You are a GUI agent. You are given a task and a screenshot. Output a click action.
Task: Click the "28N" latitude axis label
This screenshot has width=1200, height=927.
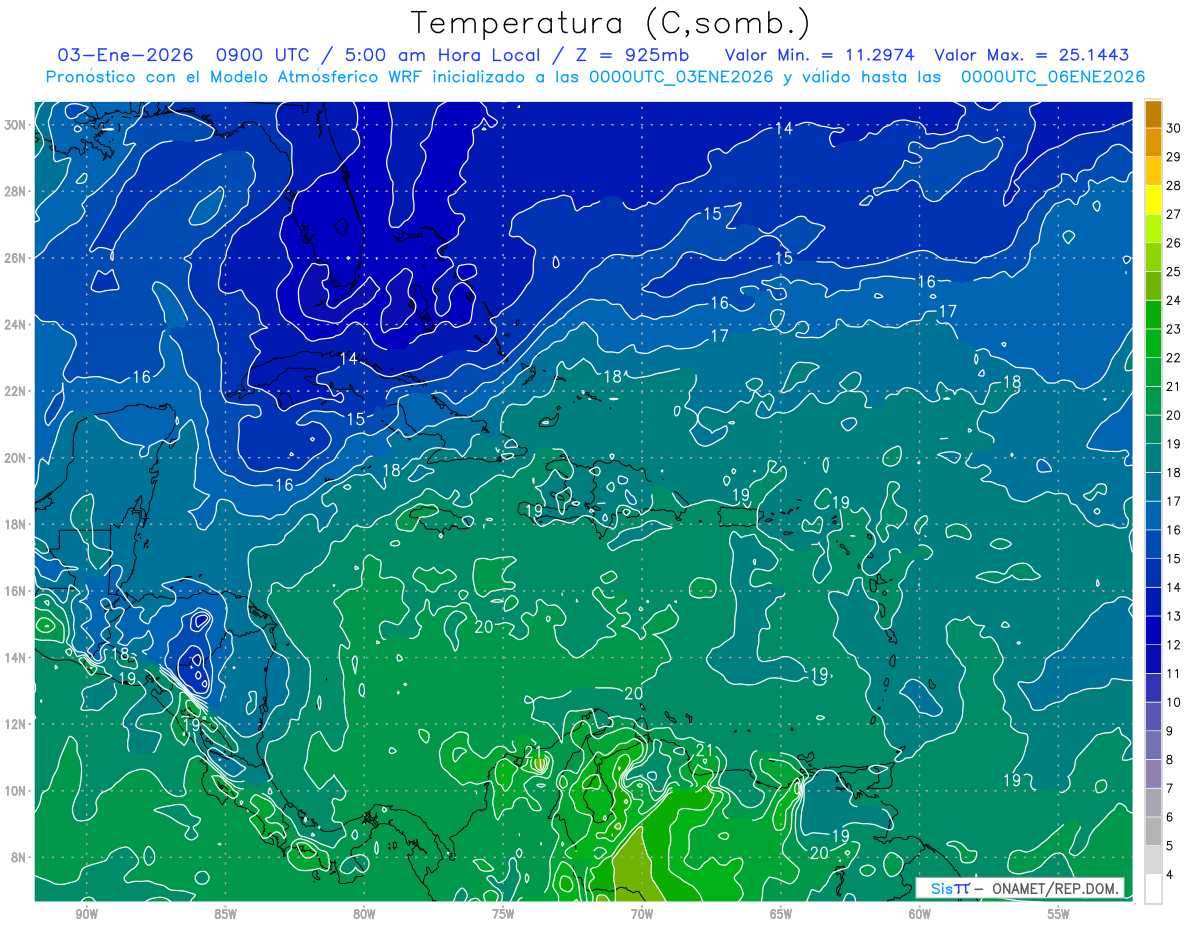[16, 191]
